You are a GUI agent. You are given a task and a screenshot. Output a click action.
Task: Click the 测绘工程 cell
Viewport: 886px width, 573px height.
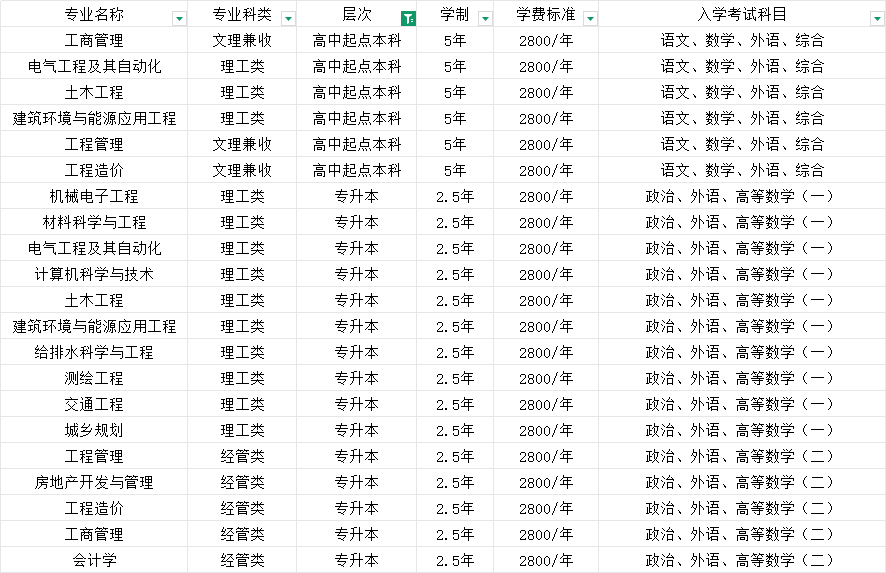click(x=94, y=378)
